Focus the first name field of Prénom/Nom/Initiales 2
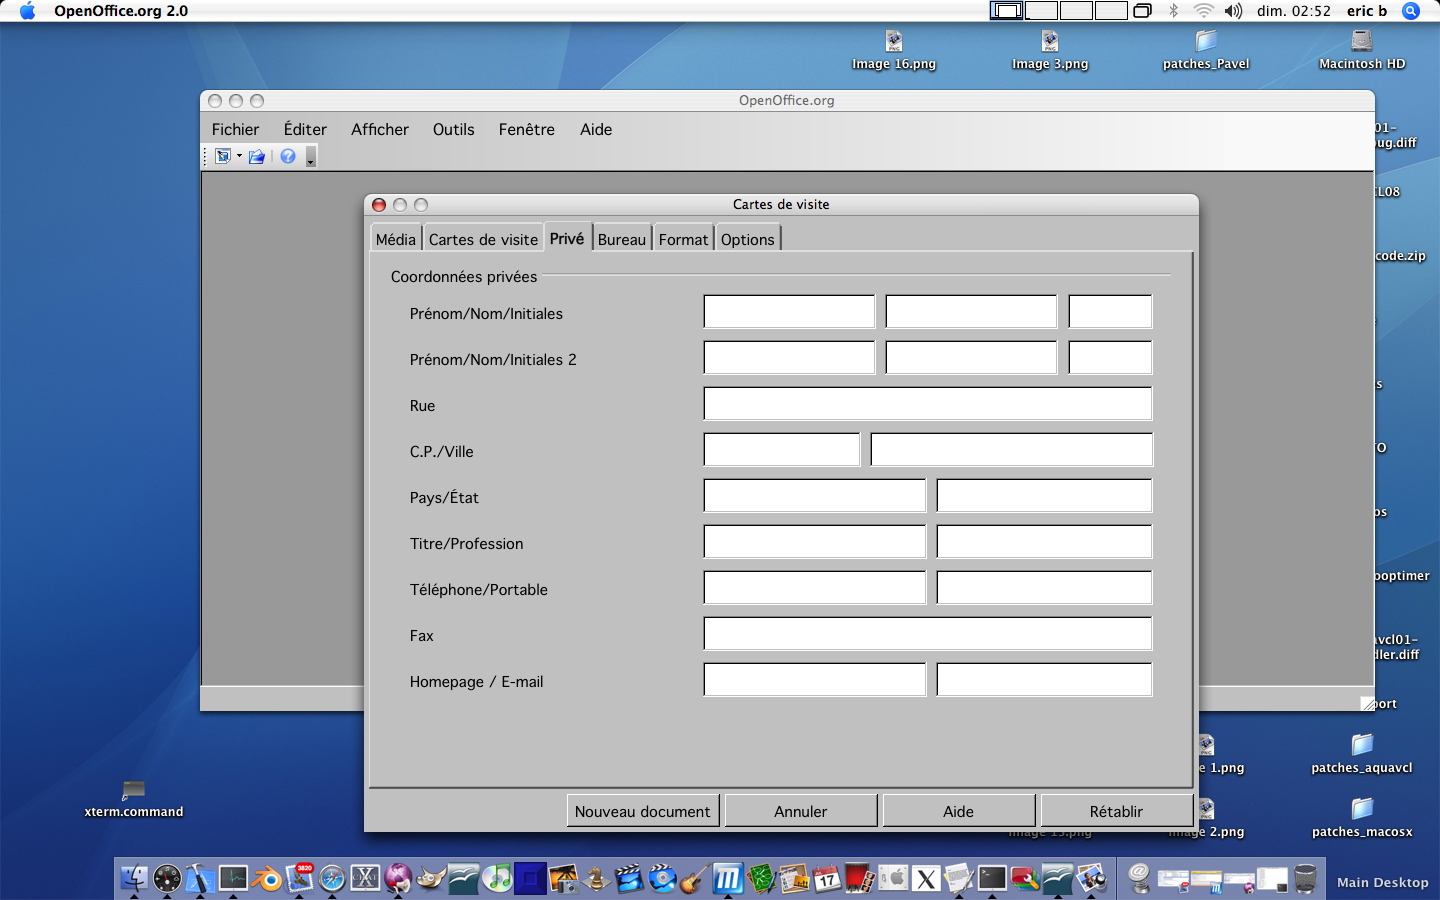 tap(789, 358)
